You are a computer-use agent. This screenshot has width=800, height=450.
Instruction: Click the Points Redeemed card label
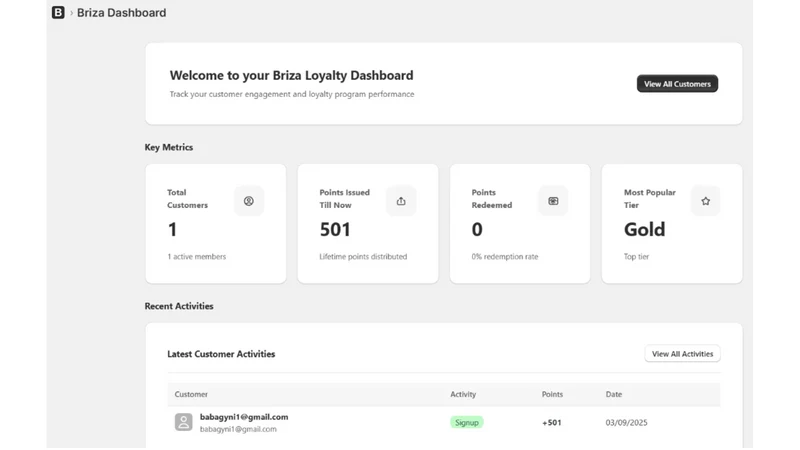point(492,198)
